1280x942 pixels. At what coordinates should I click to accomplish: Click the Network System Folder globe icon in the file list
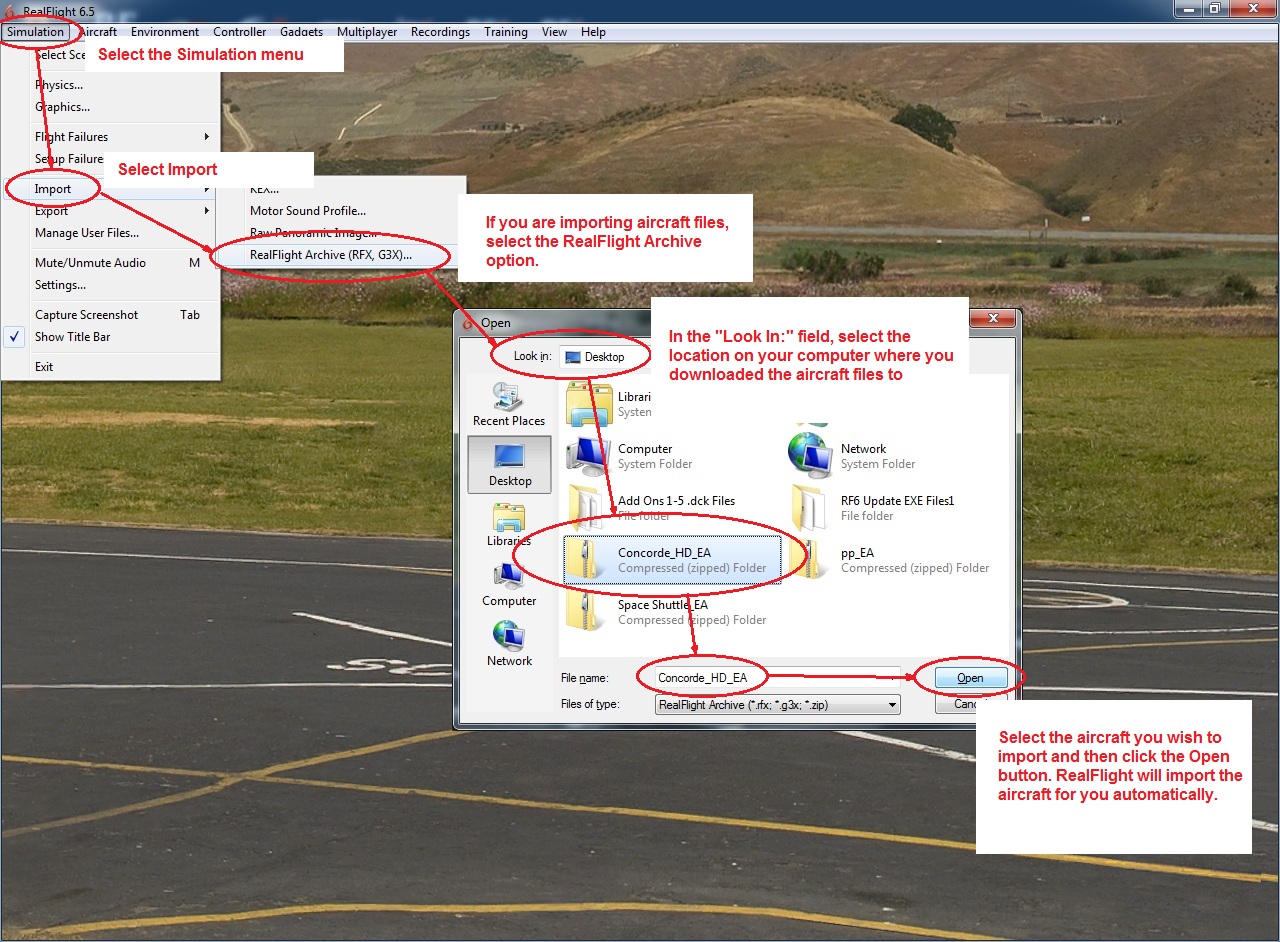810,456
